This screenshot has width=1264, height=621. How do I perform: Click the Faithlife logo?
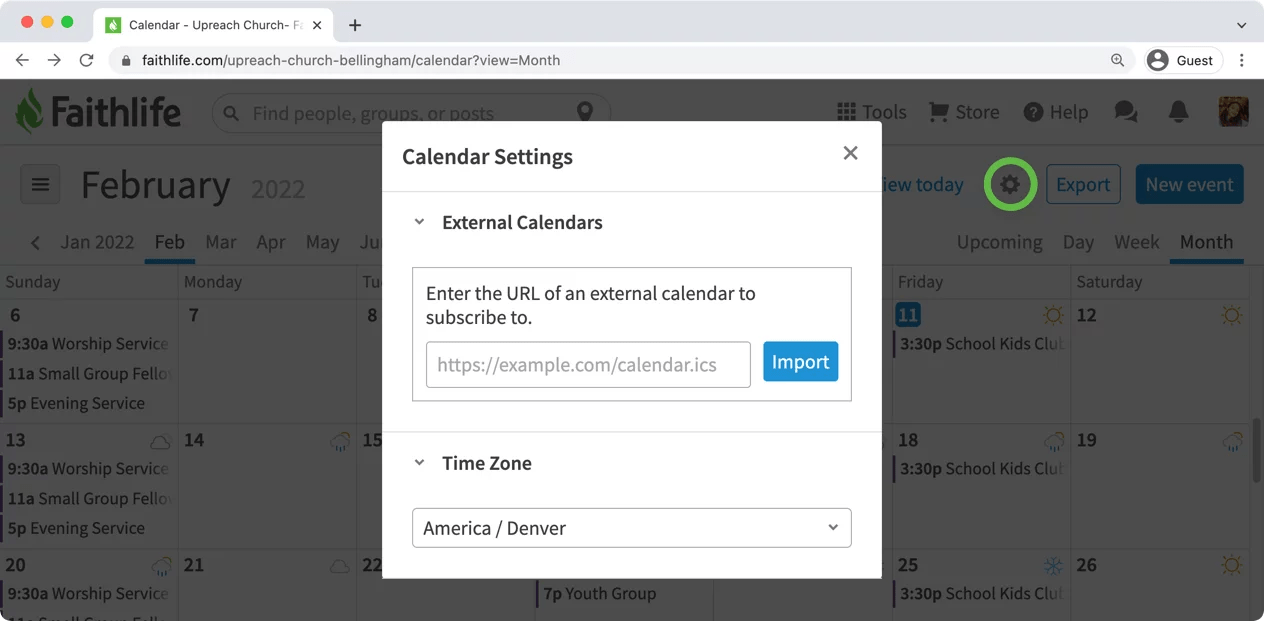coord(96,112)
